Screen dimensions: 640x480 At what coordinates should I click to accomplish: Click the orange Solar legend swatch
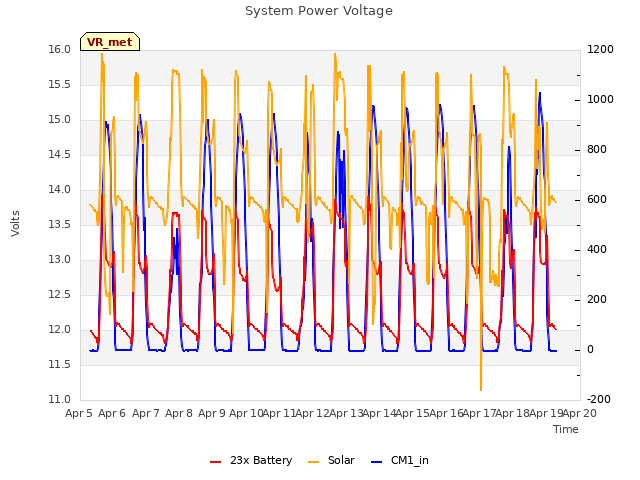(313, 462)
